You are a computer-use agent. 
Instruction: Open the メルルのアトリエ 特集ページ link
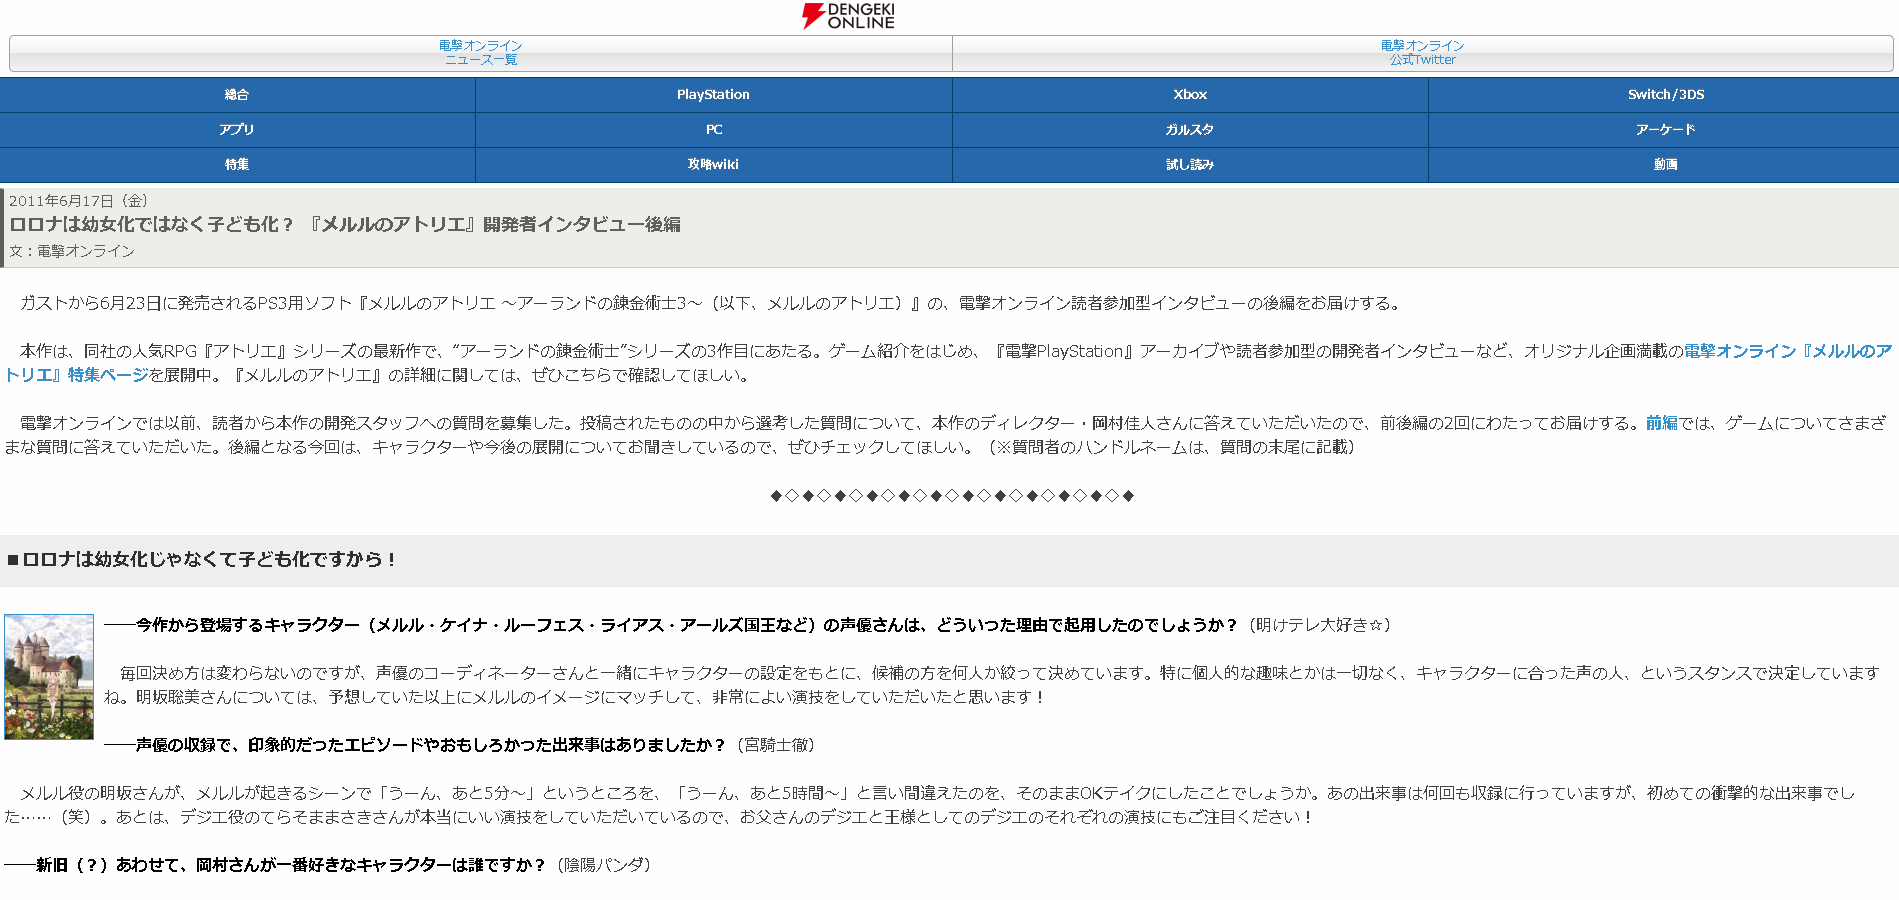1787,351
